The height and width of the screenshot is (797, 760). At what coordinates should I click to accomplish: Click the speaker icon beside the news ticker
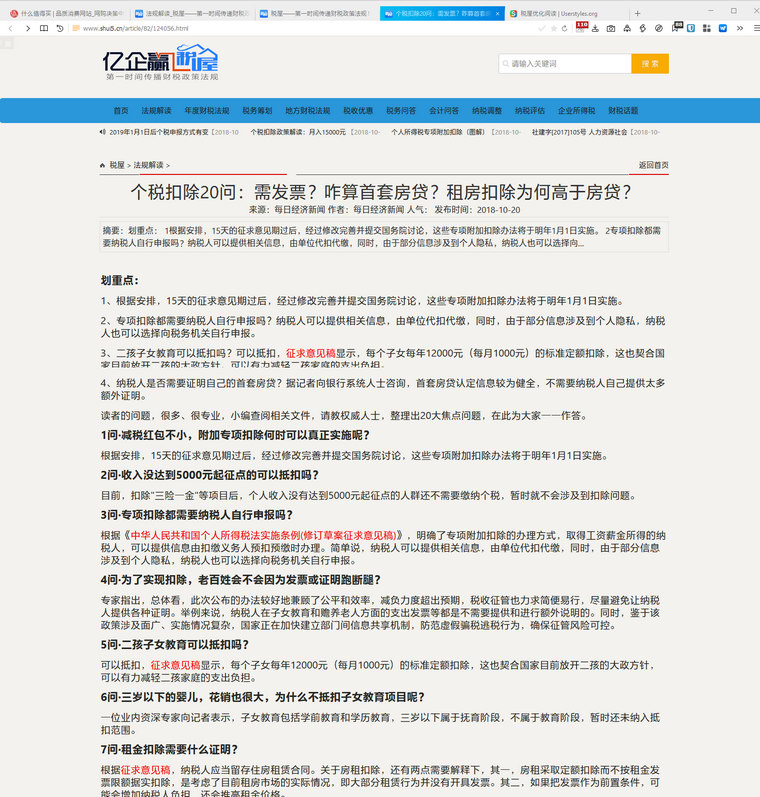103,132
